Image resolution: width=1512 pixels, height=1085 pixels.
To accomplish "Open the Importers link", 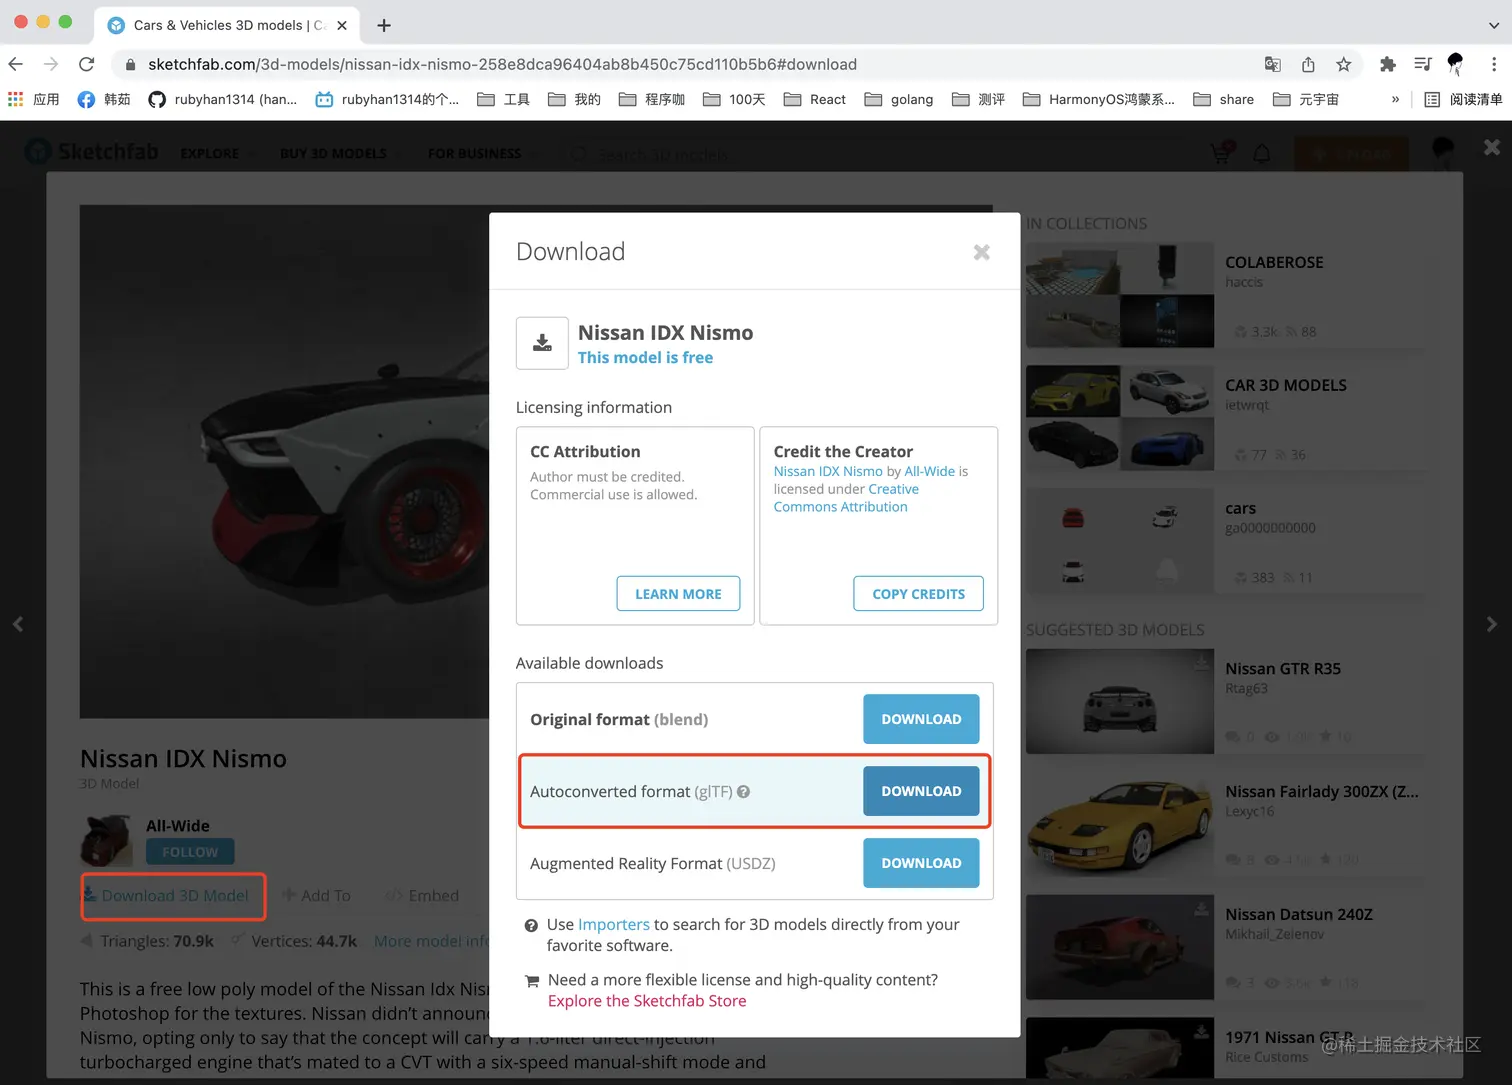I will (x=614, y=925).
